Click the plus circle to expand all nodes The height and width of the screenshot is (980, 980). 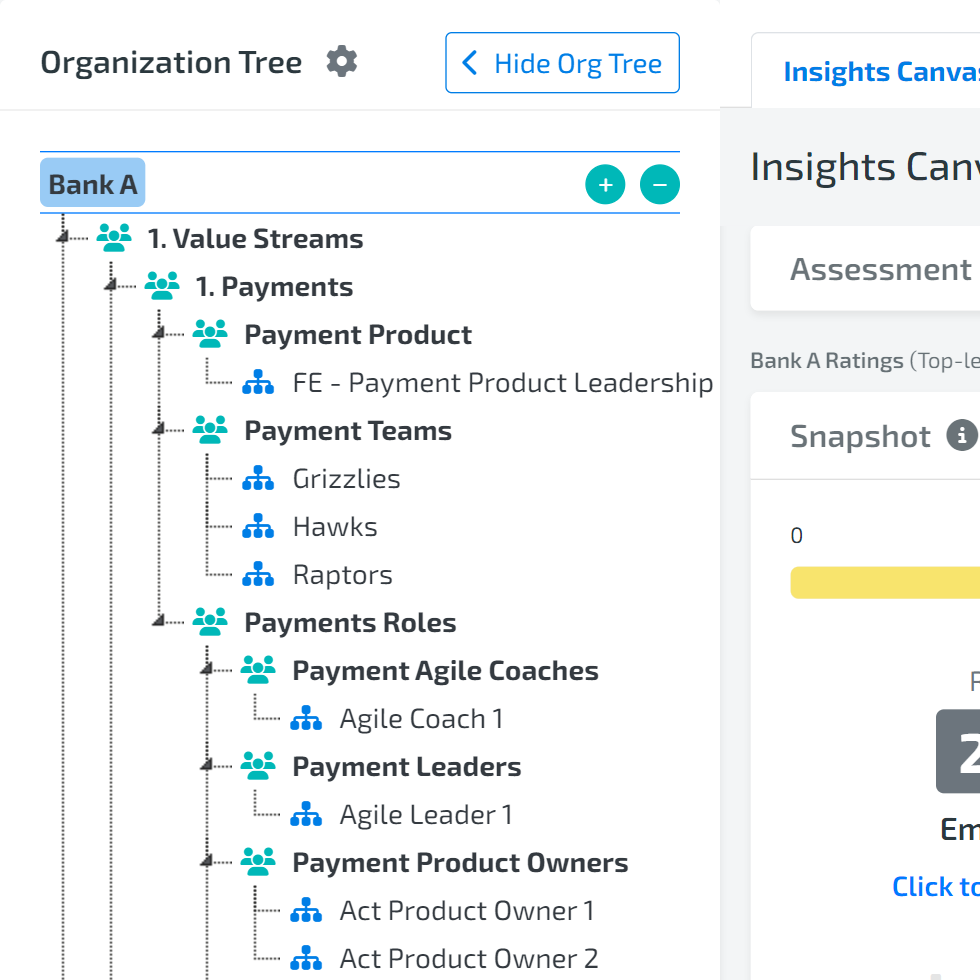(x=604, y=184)
